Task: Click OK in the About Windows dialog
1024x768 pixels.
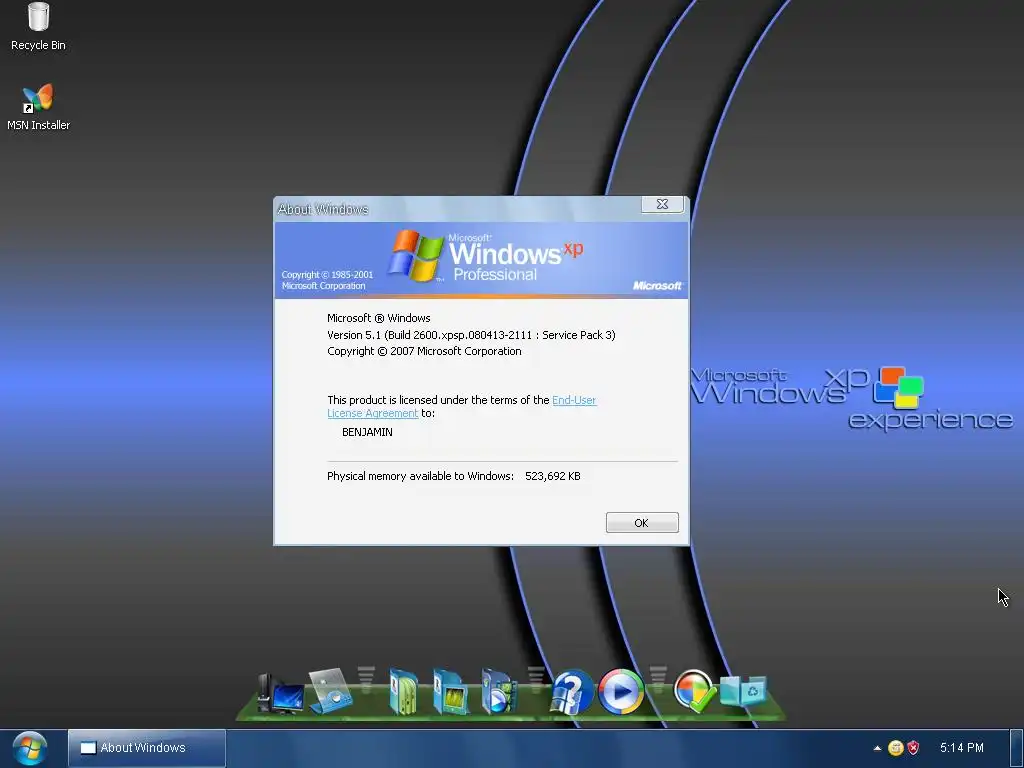Action: click(x=642, y=522)
